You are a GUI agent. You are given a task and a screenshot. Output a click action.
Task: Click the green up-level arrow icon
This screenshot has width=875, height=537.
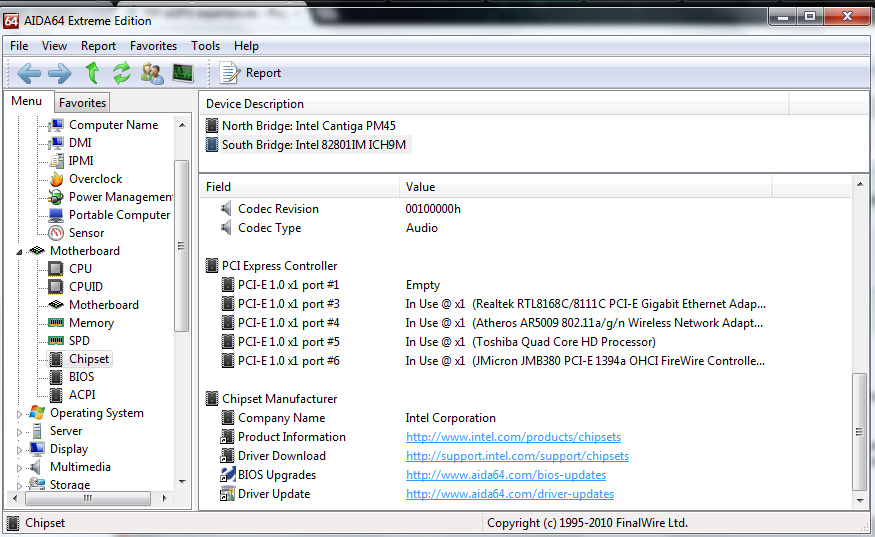click(x=92, y=73)
